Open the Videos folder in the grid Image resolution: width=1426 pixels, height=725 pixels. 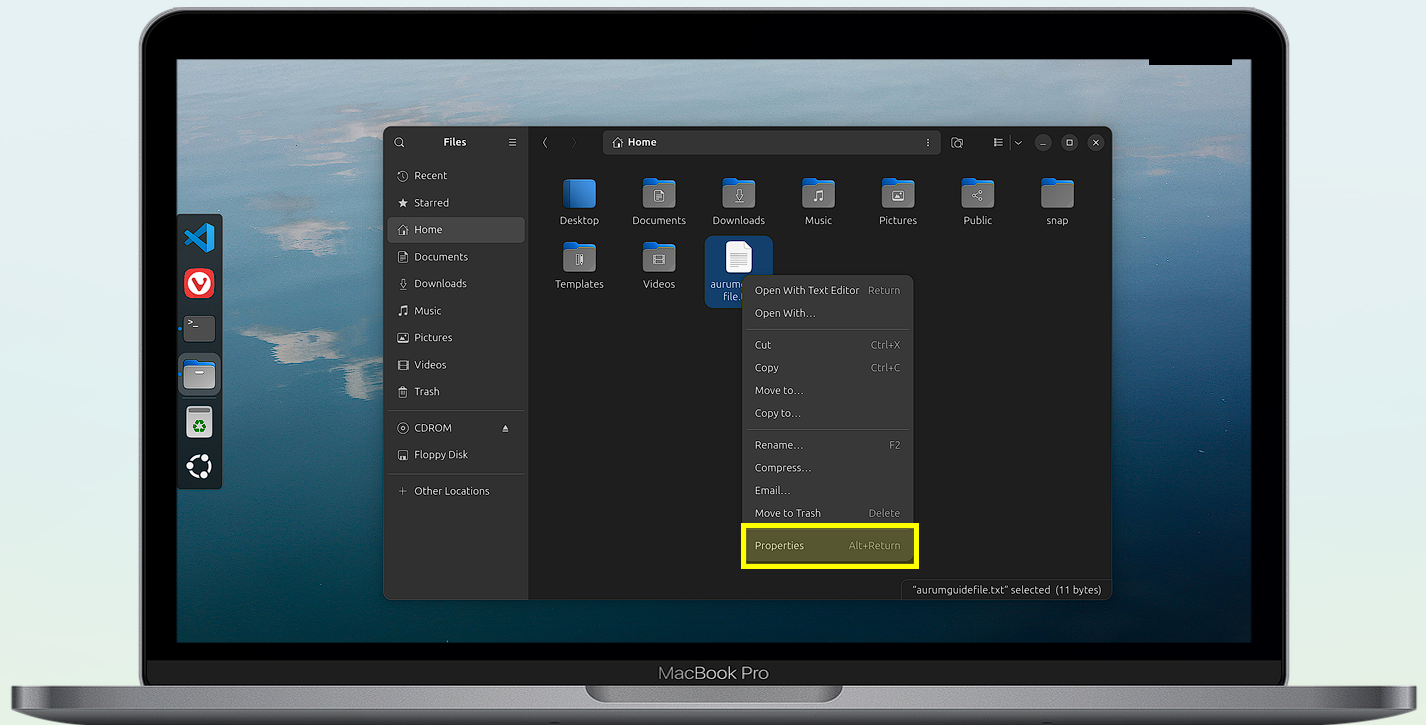[659, 257]
